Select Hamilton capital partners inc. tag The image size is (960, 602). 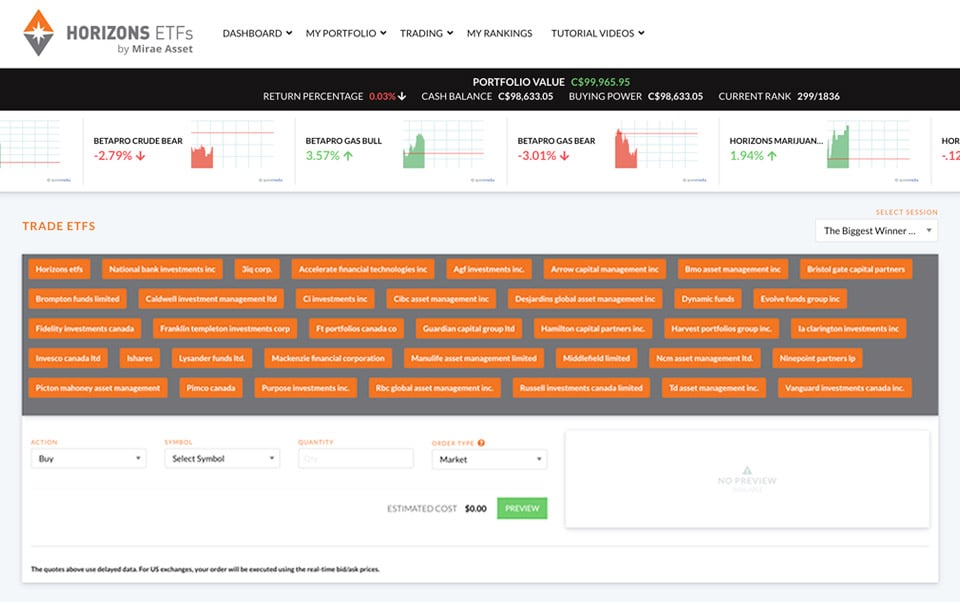593,328
